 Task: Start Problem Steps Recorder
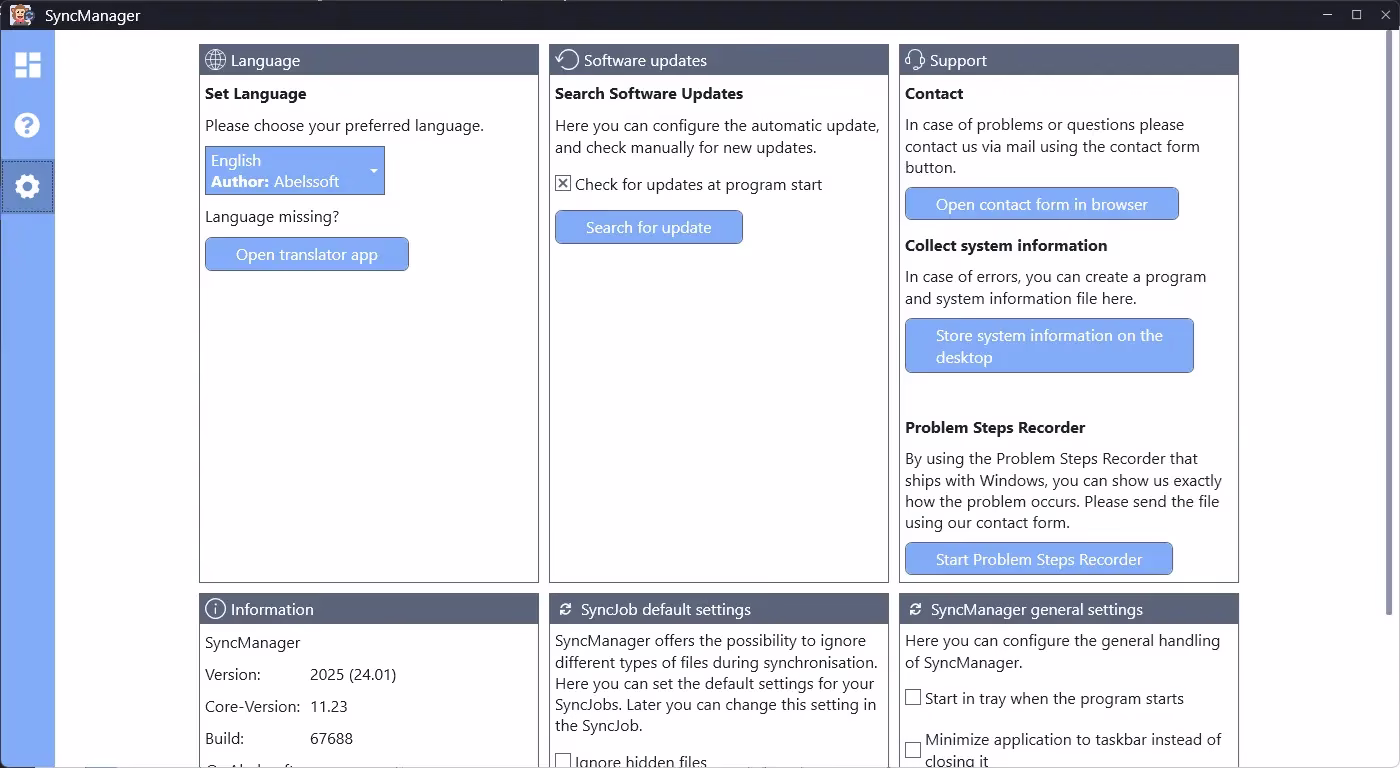(x=1038, y=559)
